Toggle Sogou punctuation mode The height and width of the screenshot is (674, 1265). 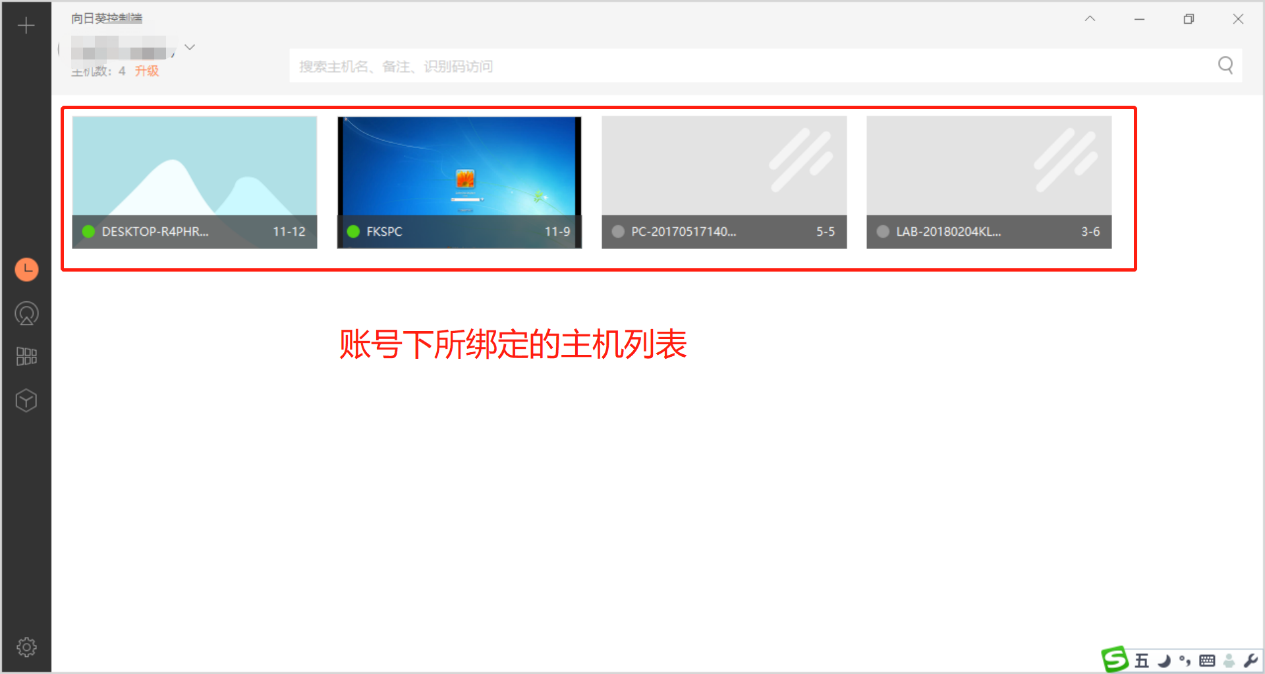pos(1185,660)
